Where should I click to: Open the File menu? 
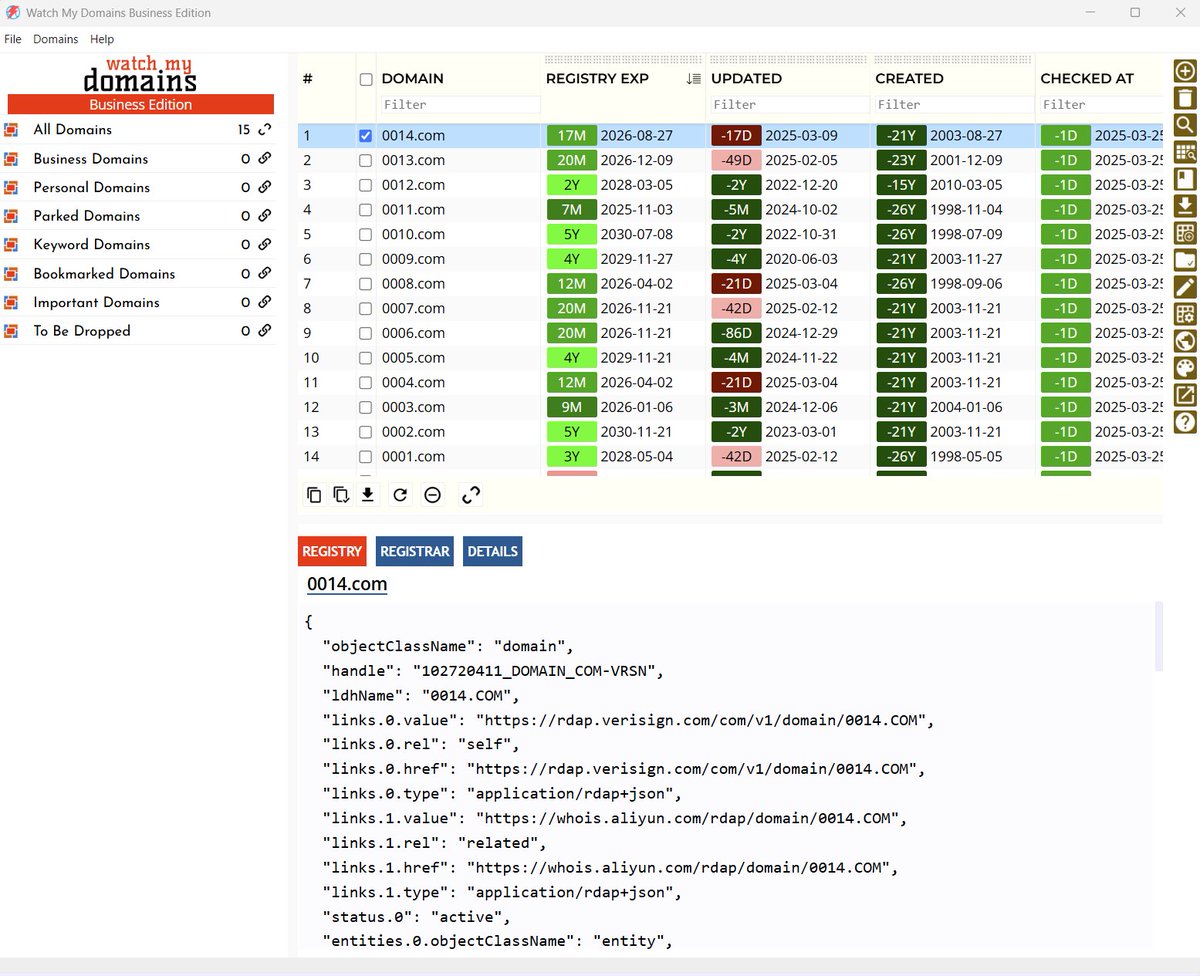(x=13, y=39)
